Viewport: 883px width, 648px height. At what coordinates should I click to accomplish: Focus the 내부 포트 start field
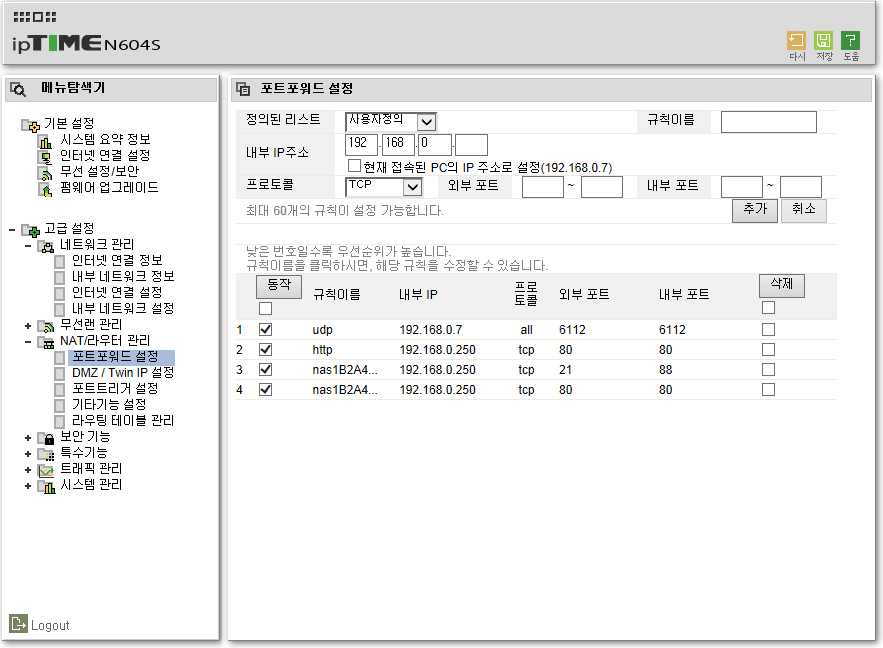point(742,187)
